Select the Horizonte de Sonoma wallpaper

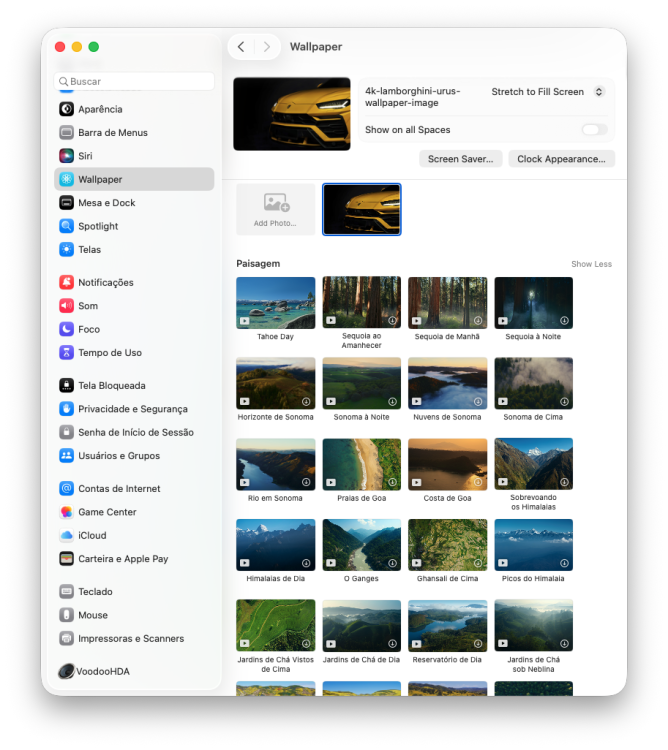pyautogui.click(x=275, y=383)
